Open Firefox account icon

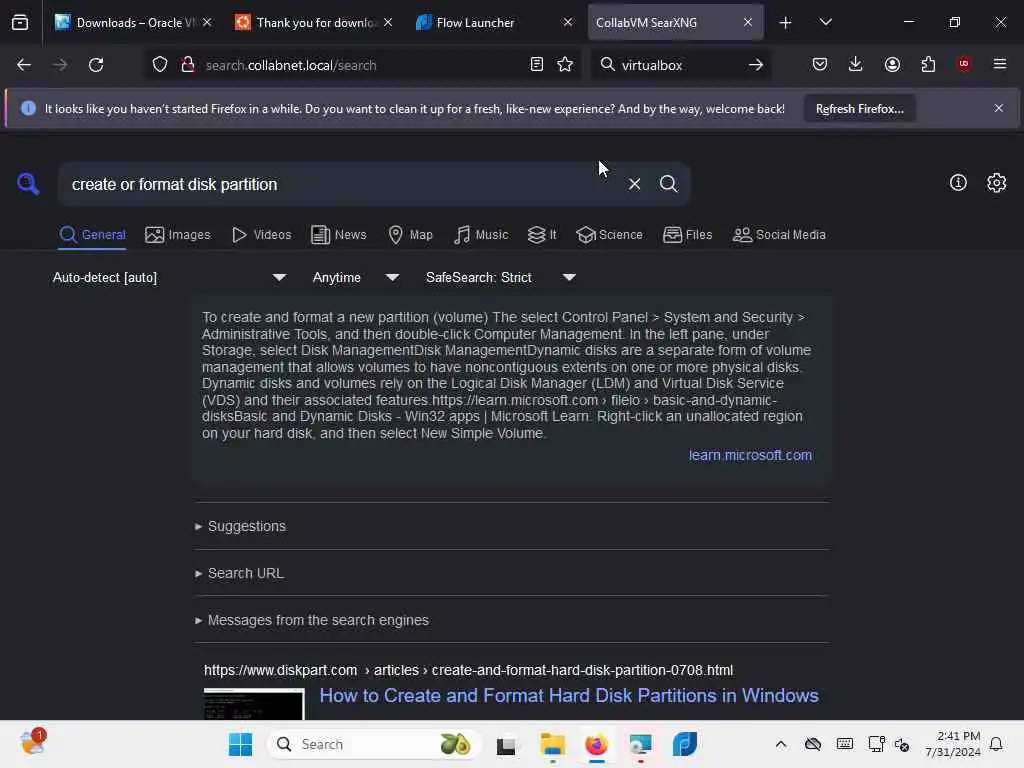click(892, 64)
